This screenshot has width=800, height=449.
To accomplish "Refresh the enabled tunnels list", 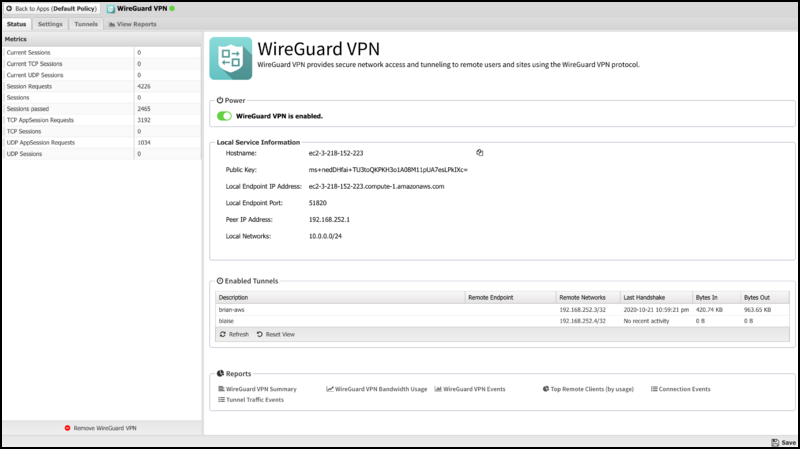I will tap(234, 334).
